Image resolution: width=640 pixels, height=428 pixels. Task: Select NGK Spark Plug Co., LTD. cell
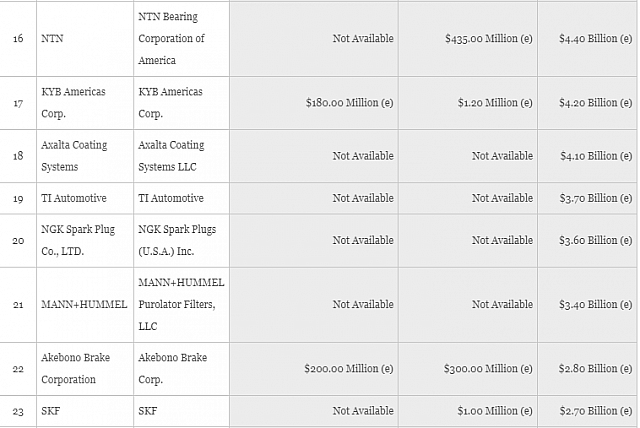[x=85, y=241]
